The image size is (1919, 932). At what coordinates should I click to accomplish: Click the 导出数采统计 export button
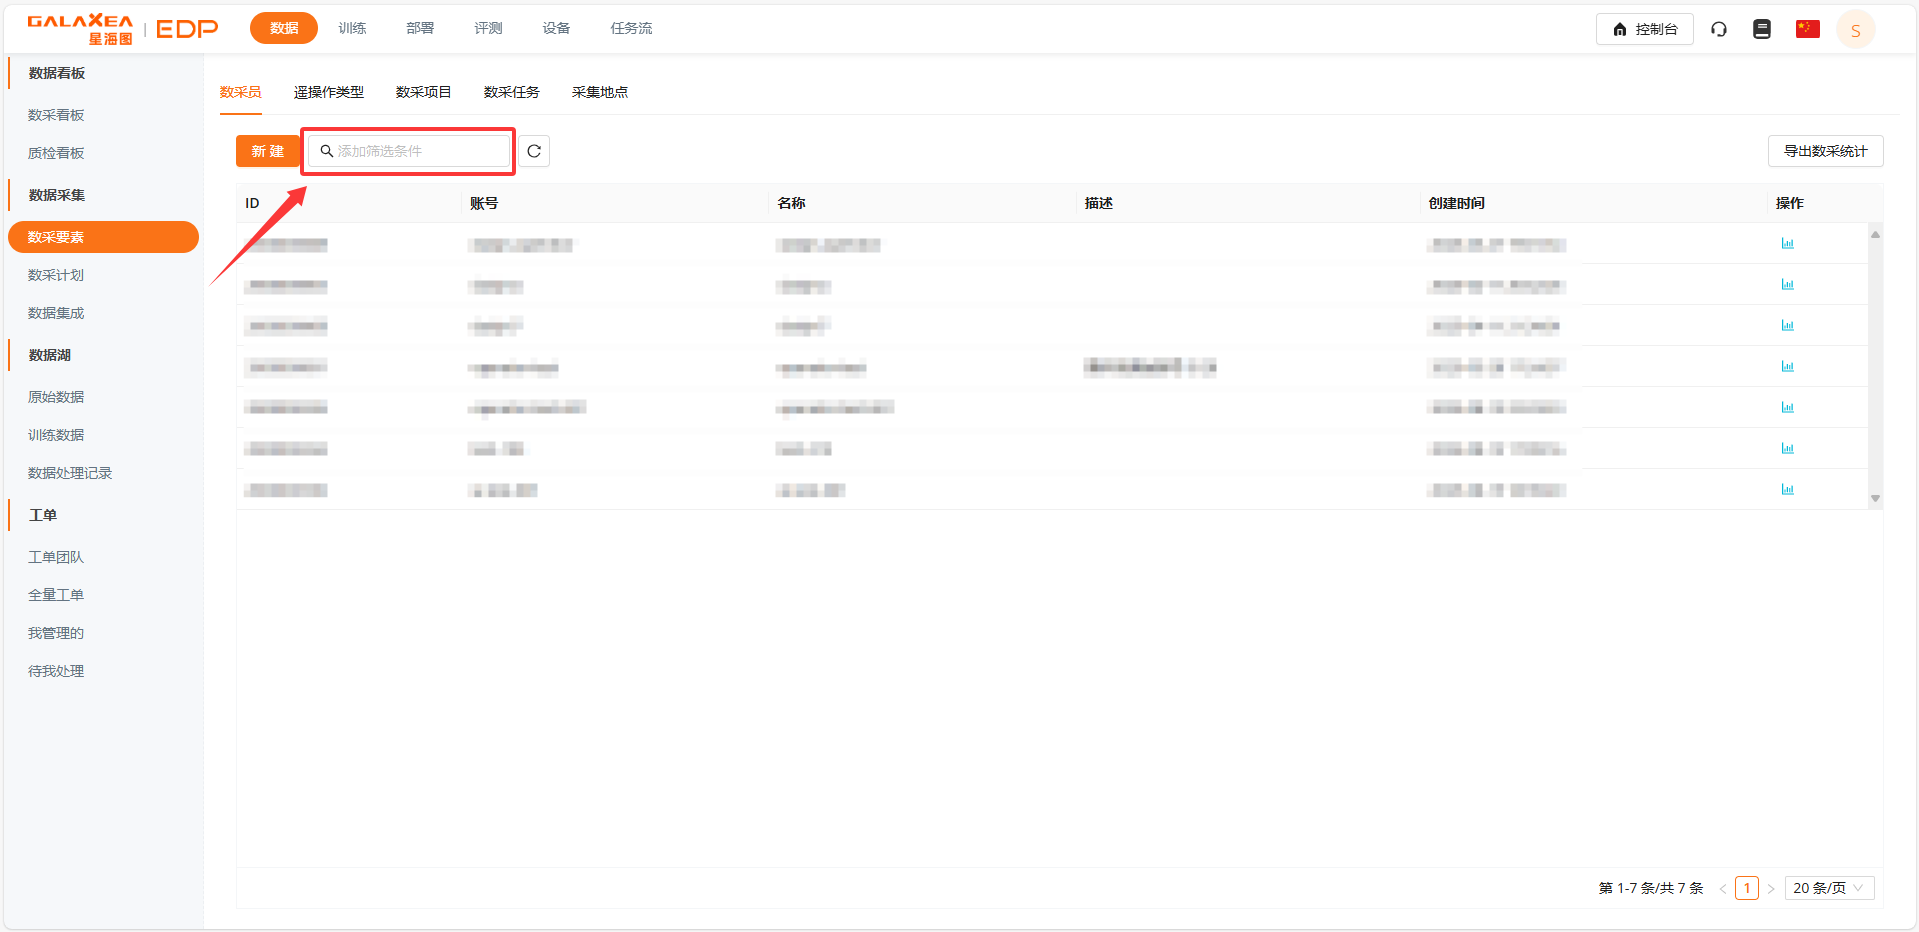[x=1825, y=151]
